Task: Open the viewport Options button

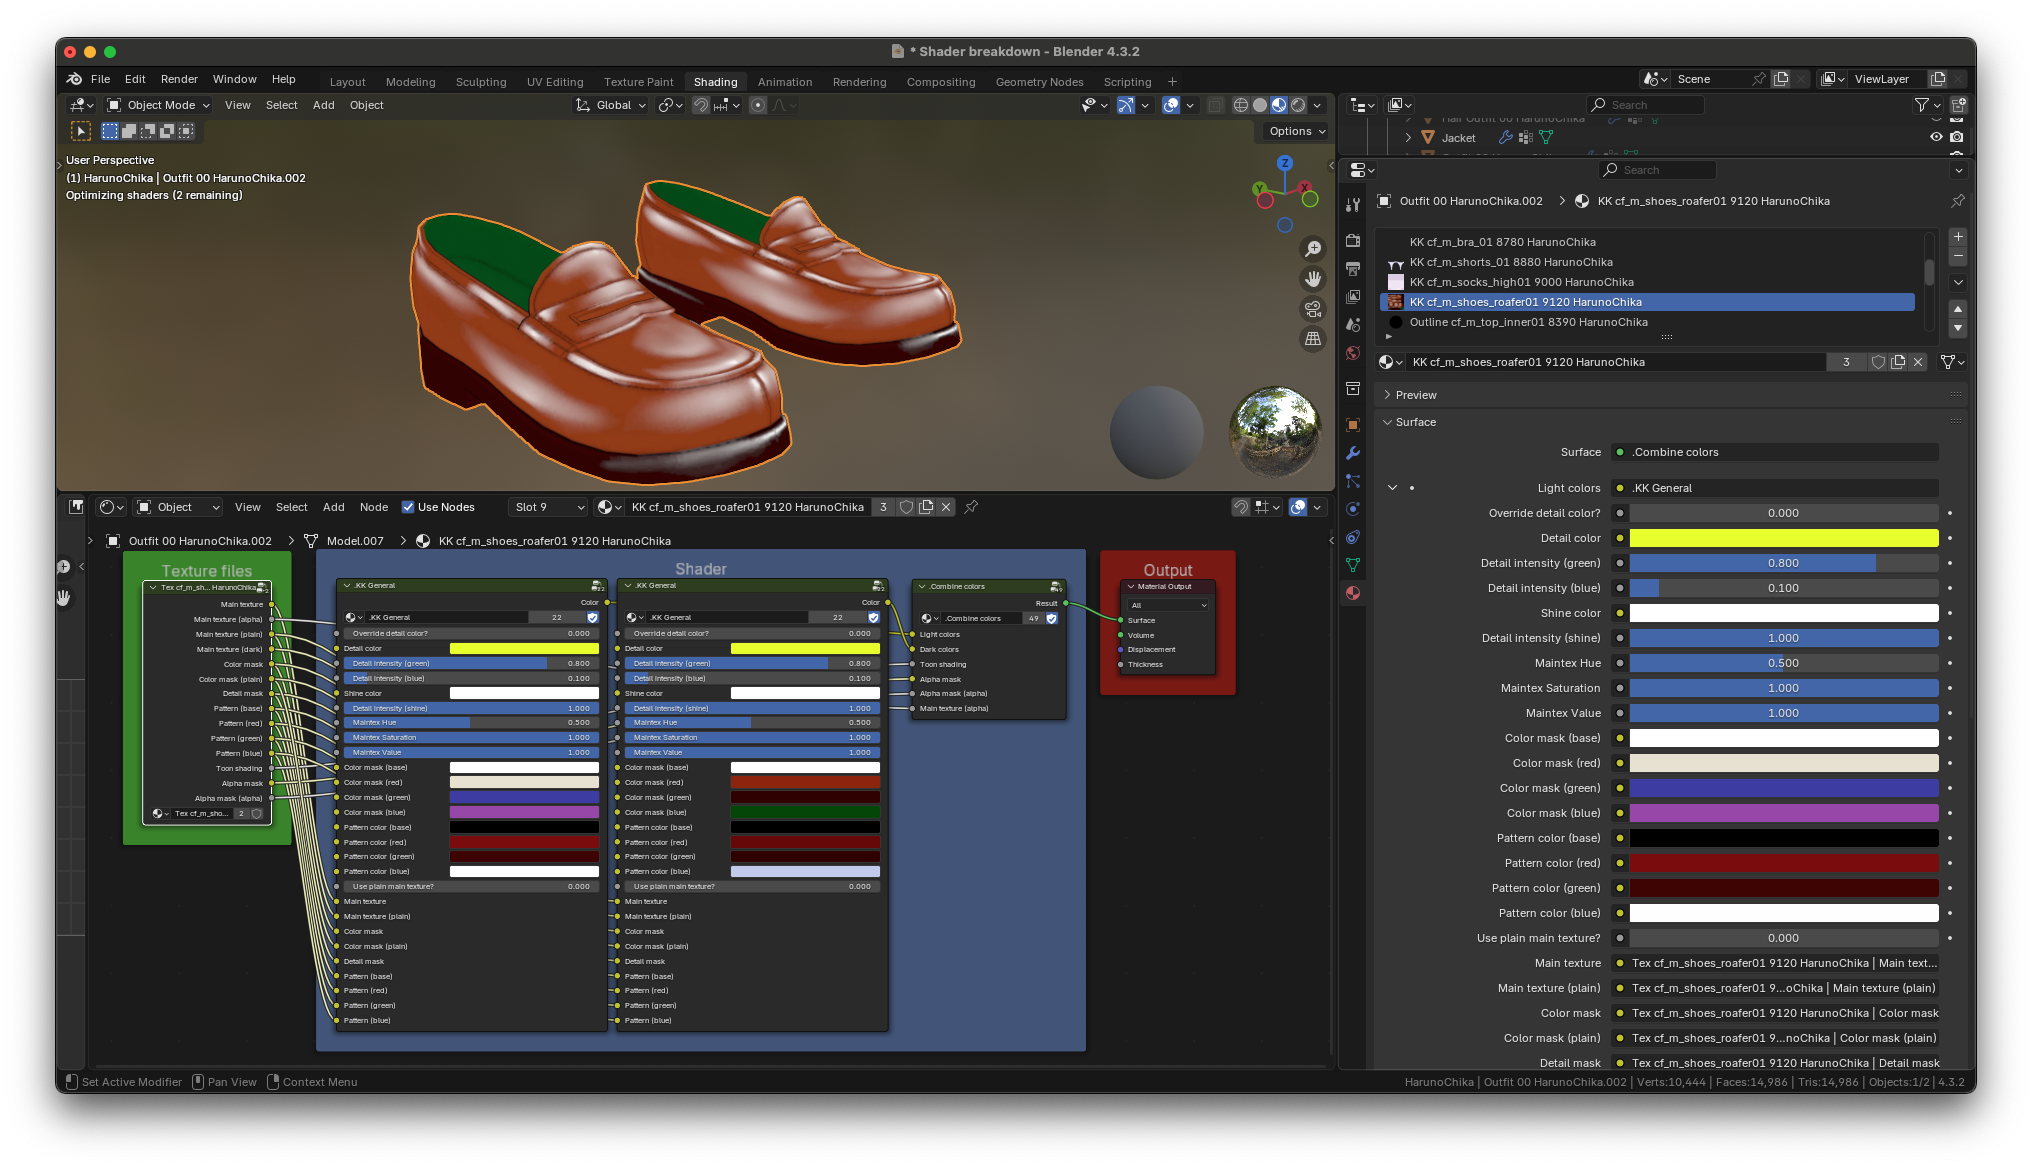Action: [x=1296, y=131]
